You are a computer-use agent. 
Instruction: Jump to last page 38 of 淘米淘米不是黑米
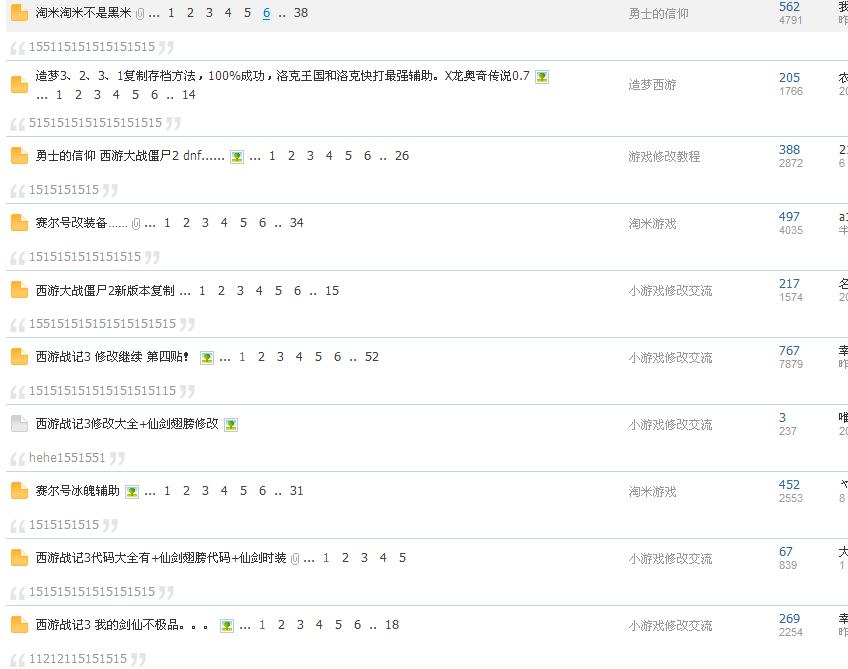[x=301, y=13]
